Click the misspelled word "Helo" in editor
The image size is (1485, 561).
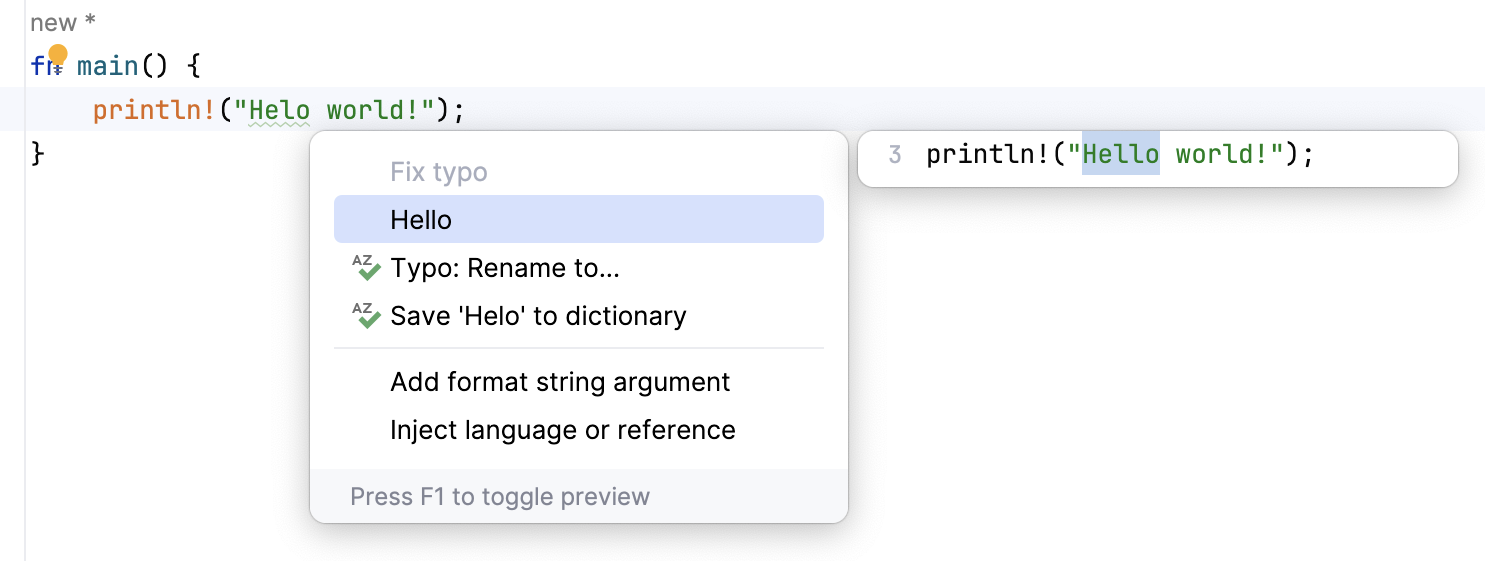pos(279,110)
